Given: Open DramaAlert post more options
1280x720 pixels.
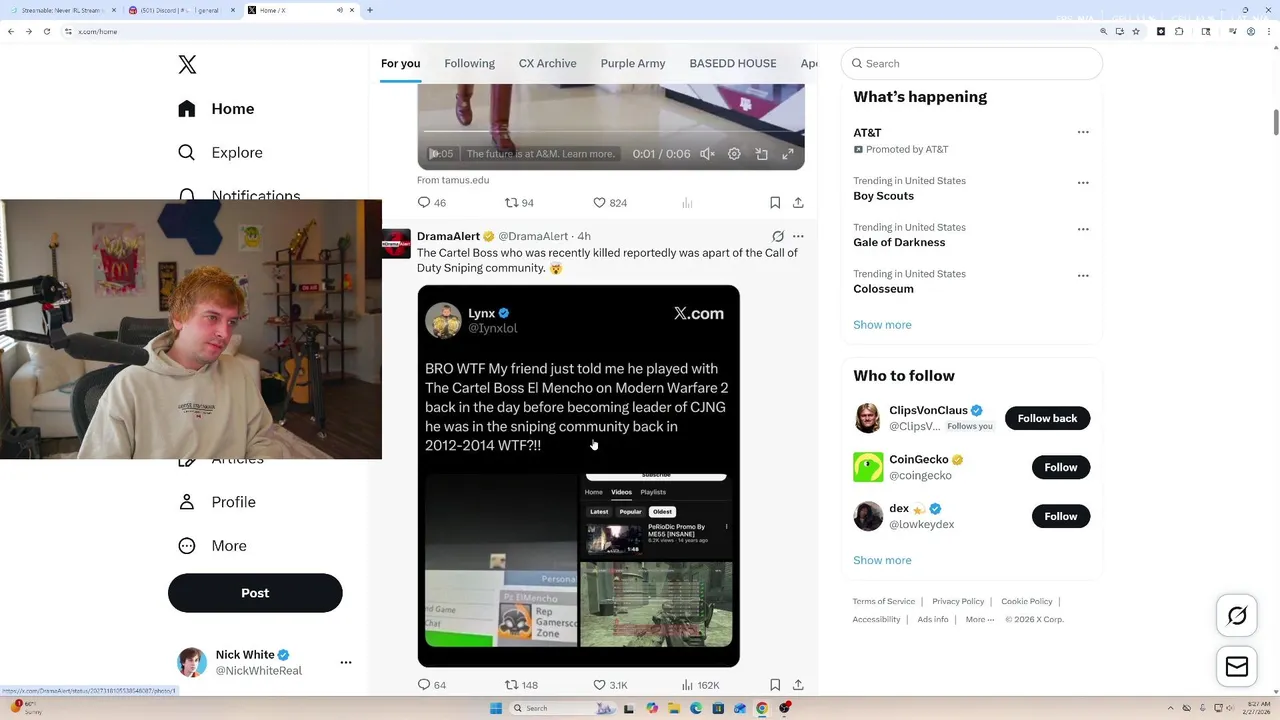Looking at the screenshot, I should (x=798, y=236).
